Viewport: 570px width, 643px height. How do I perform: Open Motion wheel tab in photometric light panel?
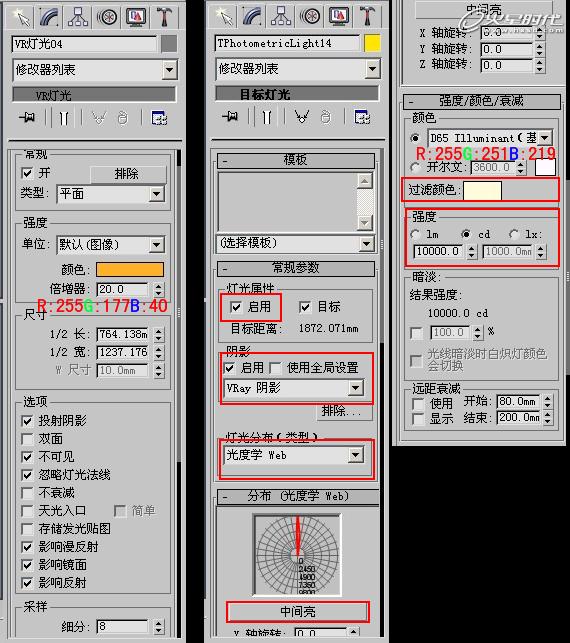click(x=310, y=16)
